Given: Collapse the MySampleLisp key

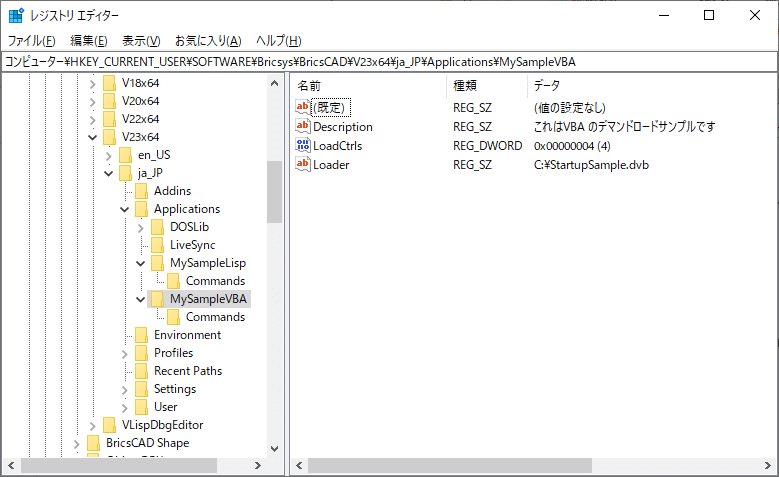Looking at the screenshot, I should pyautogui.click(x=140, y=263).
